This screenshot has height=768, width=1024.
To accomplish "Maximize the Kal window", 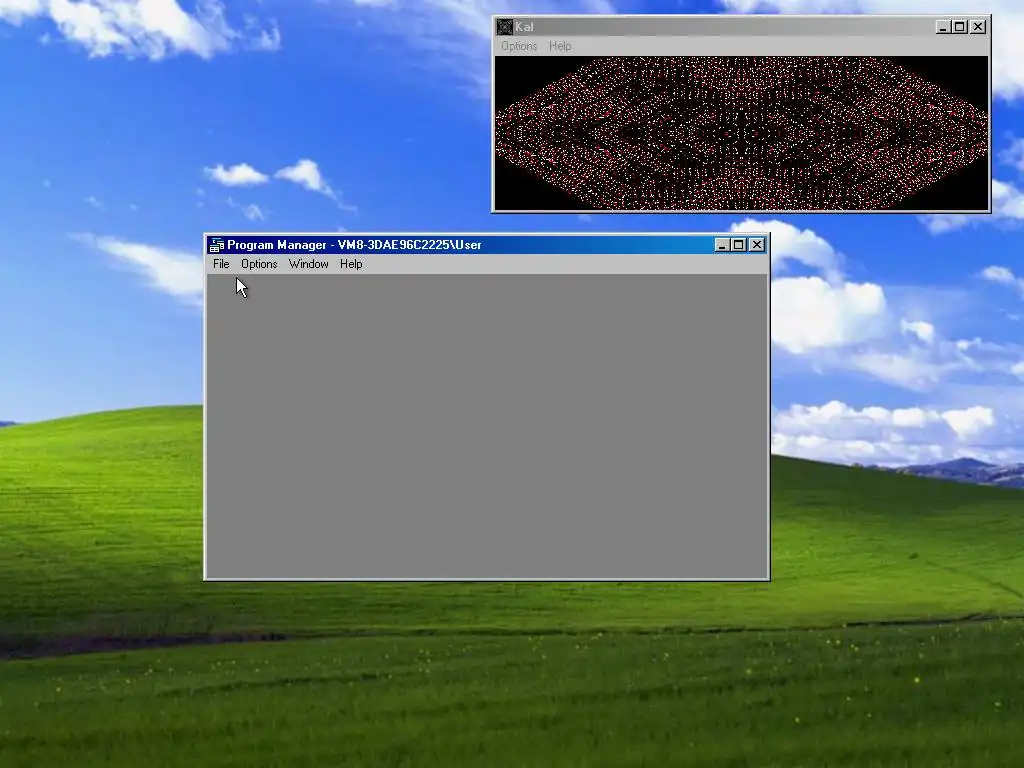I will (x=960, y=27).
